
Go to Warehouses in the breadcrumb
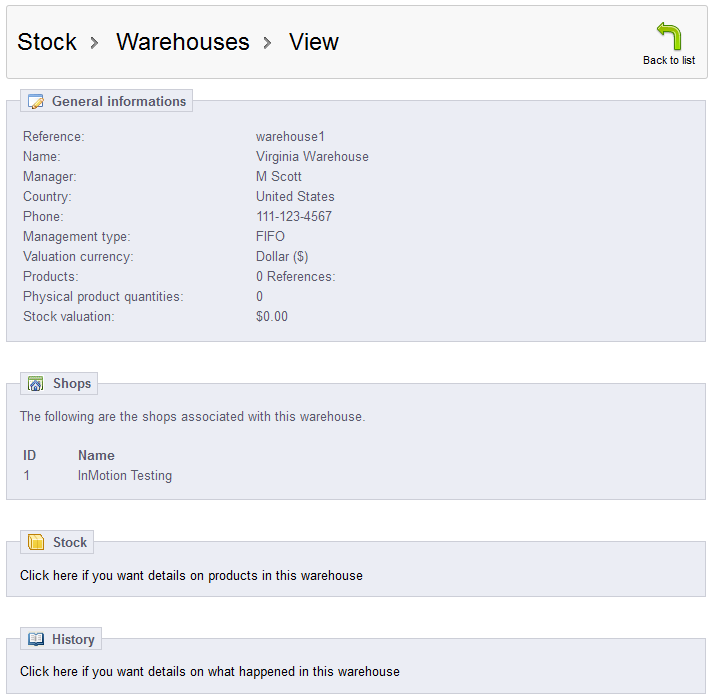[x=183, y=42]
